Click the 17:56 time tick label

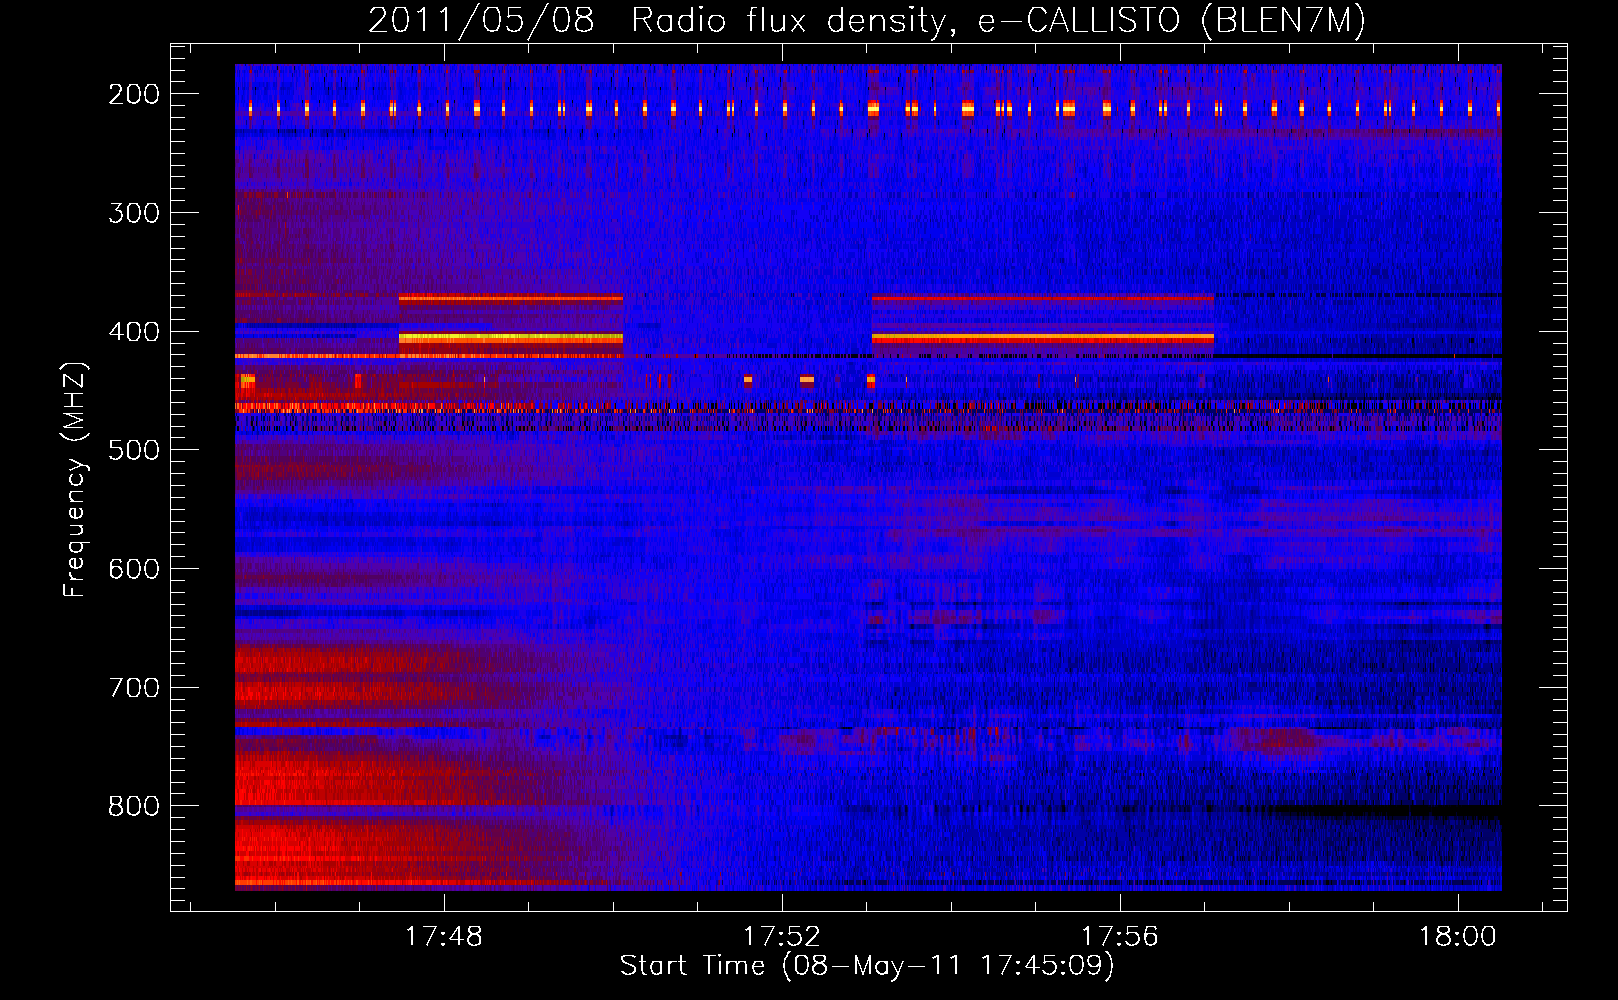[x=1120, y=937]
